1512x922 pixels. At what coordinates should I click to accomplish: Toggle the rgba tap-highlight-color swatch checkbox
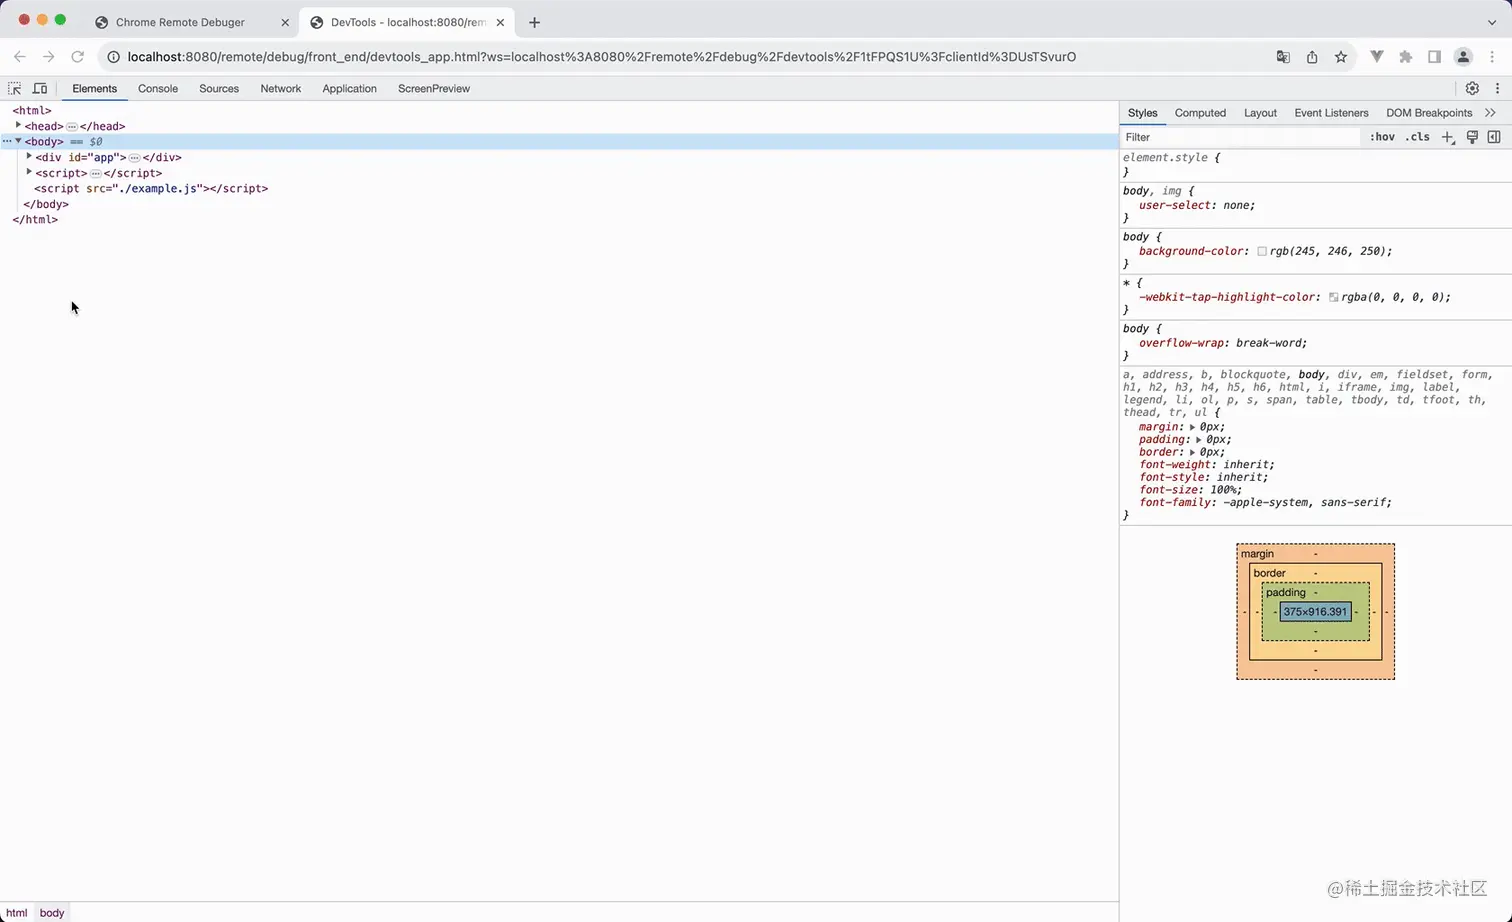[1334, 297]
